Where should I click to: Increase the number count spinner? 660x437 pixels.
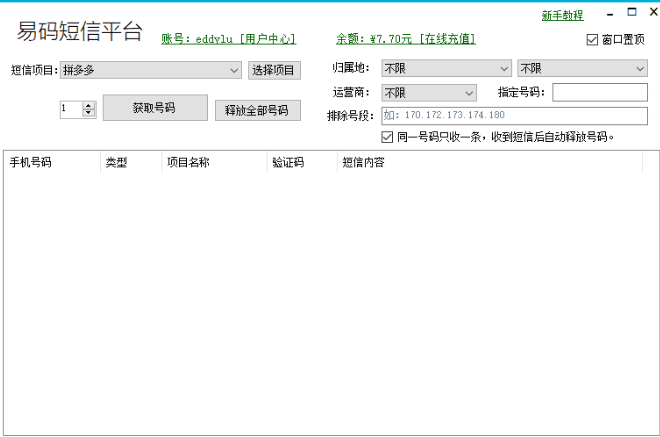[88, 105]
